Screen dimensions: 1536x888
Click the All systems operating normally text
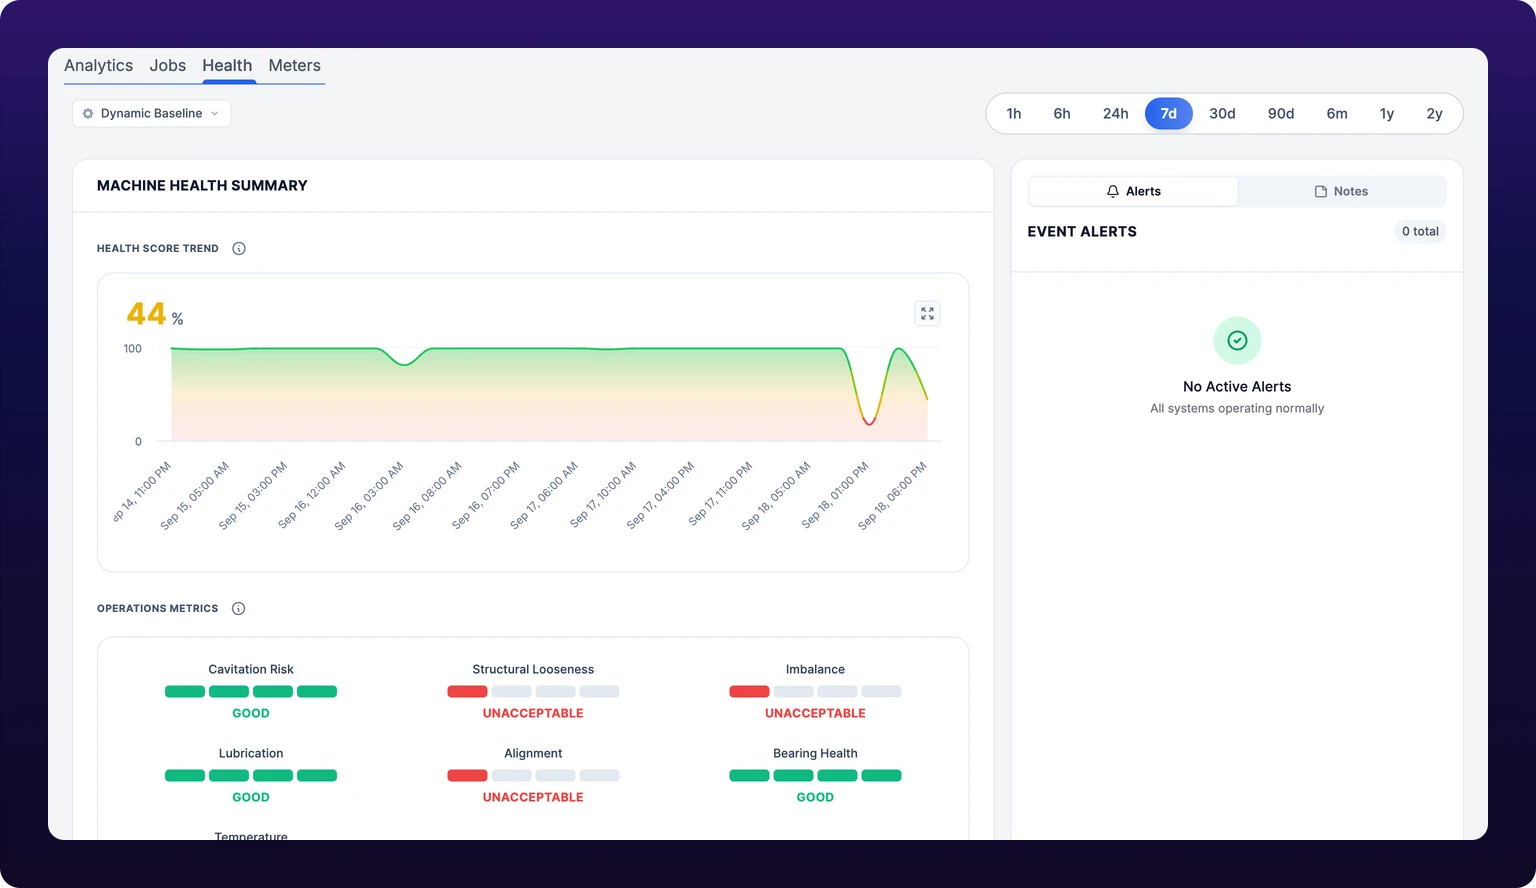(1237, 409)
